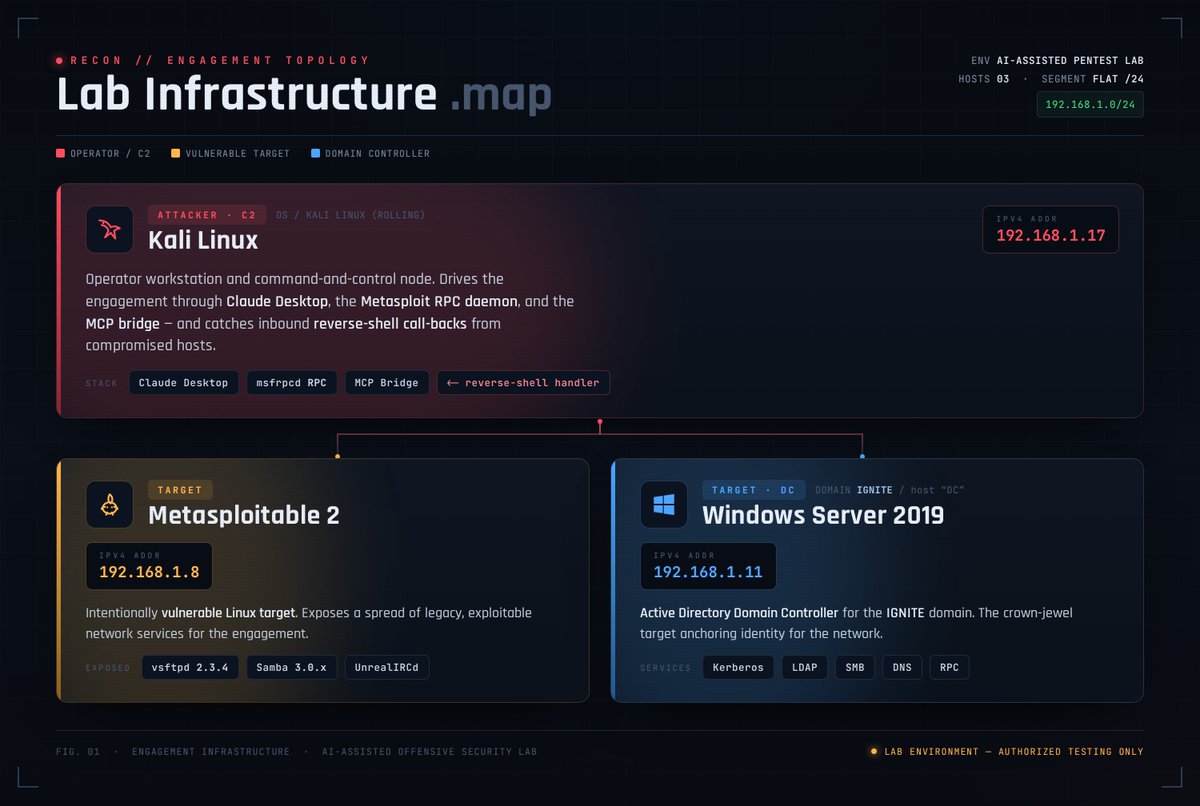The image size is (1200, 806).
Task: Click the OS / KALI LINUX (ROLLING) label
Action: (350, 214)
